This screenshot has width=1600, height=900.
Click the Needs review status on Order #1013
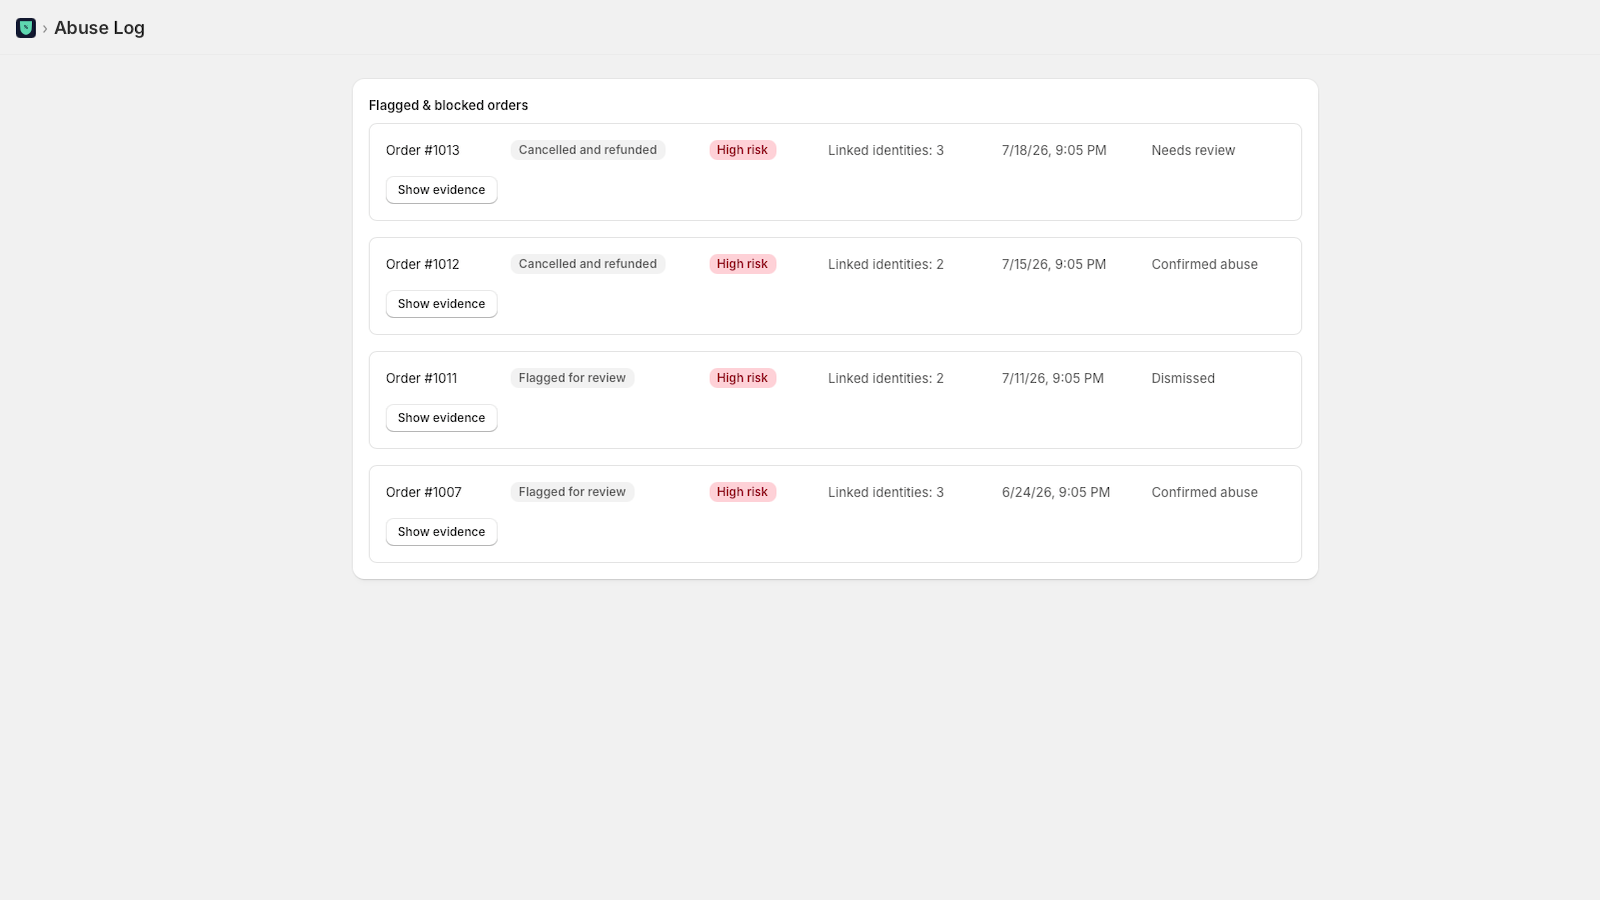click(1193, 150)
